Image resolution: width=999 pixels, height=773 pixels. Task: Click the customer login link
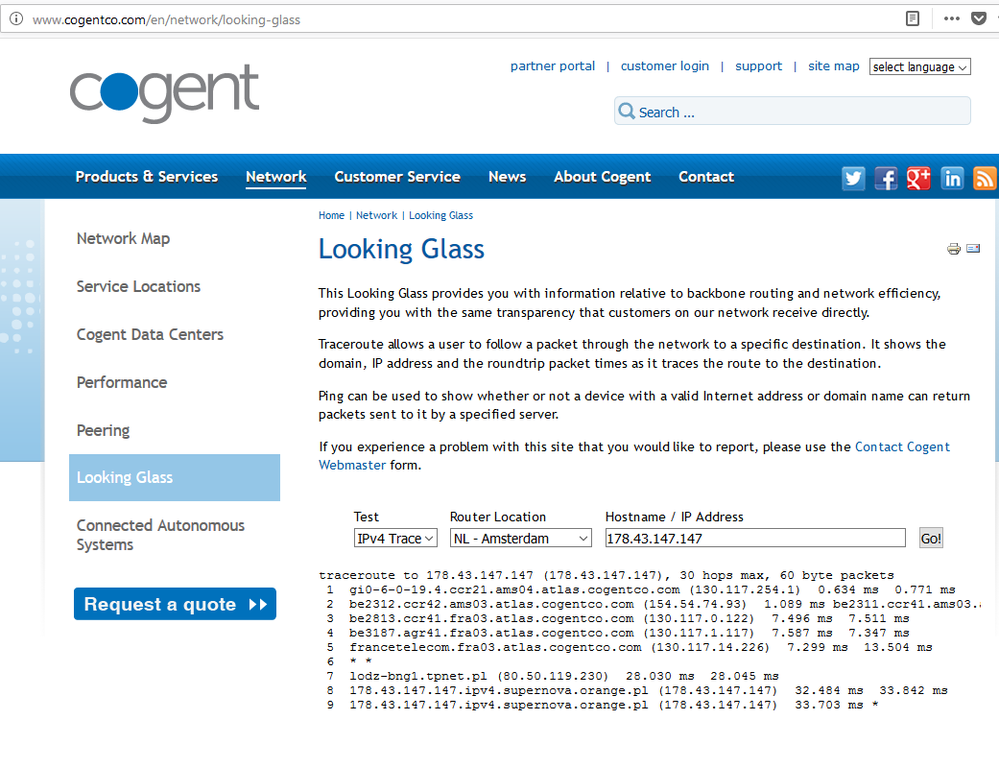[665, 66]
